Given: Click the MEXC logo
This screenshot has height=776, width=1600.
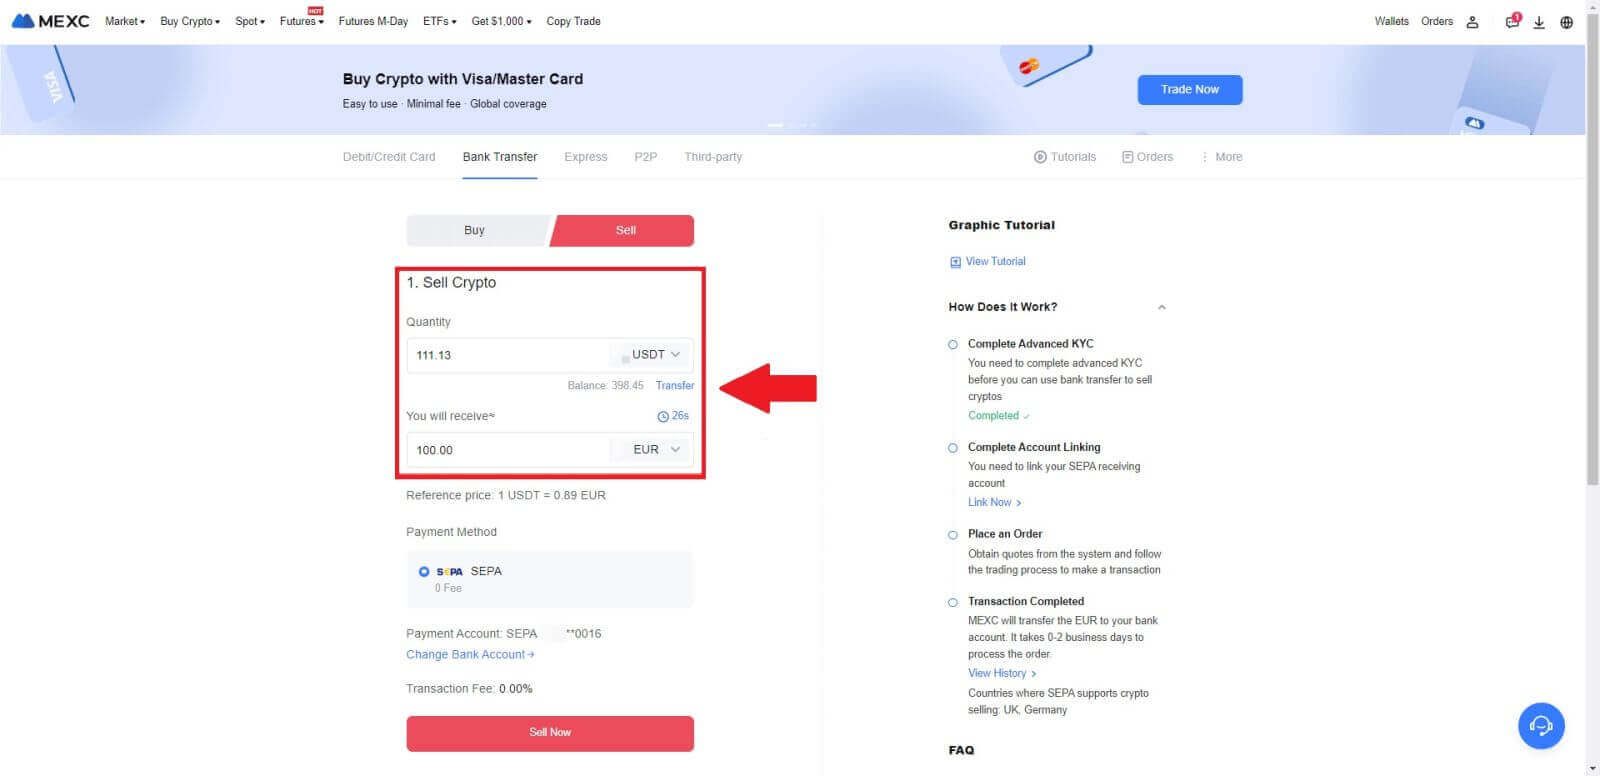Looking at the screenshot, I should pyautogui.click(x=50, y=21).
